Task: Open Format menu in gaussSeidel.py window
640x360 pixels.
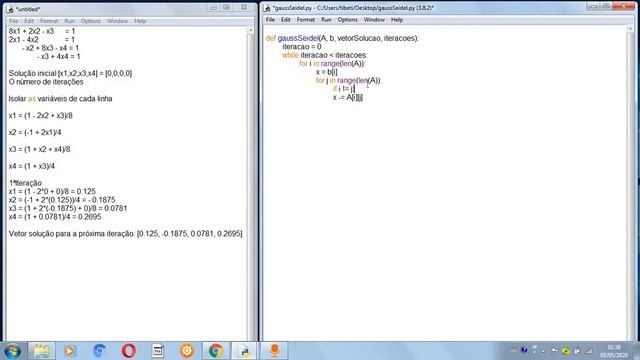Action: (306, 20)
